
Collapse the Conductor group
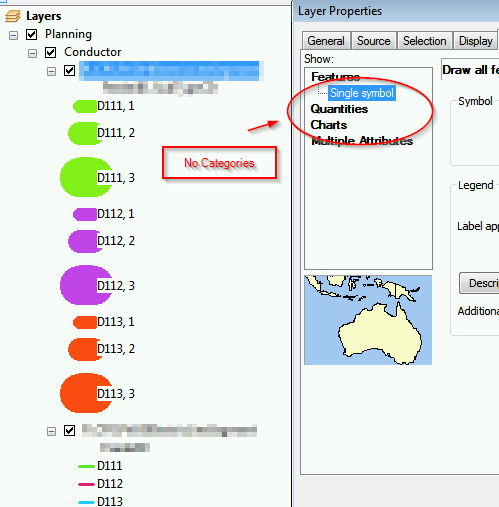click(x=32, y=53)
